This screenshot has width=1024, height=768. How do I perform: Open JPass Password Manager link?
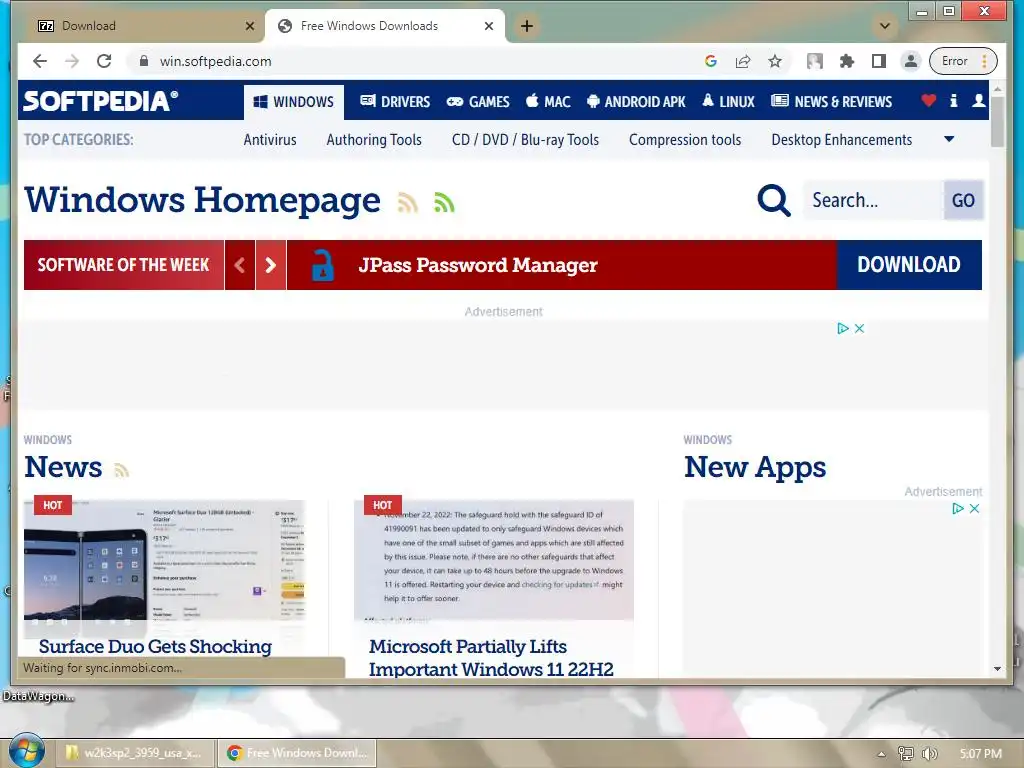477,265
